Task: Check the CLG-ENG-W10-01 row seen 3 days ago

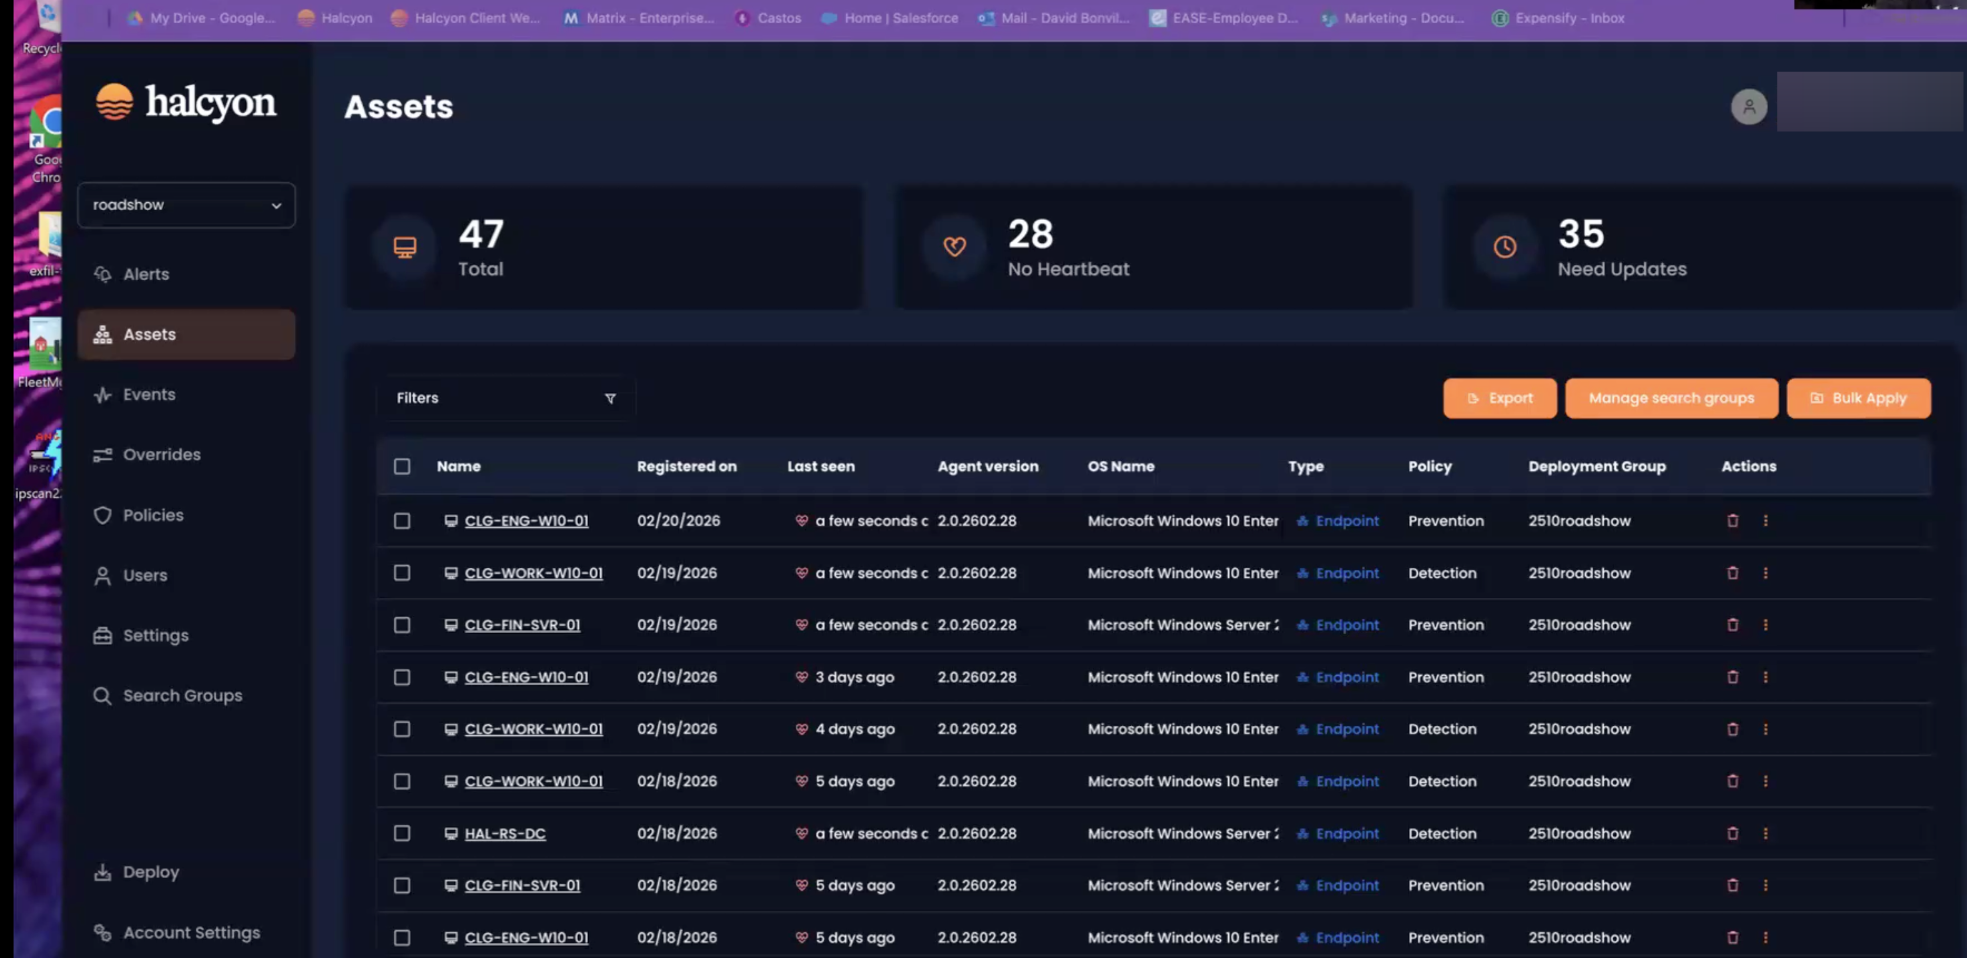Action: coord(402,677)
